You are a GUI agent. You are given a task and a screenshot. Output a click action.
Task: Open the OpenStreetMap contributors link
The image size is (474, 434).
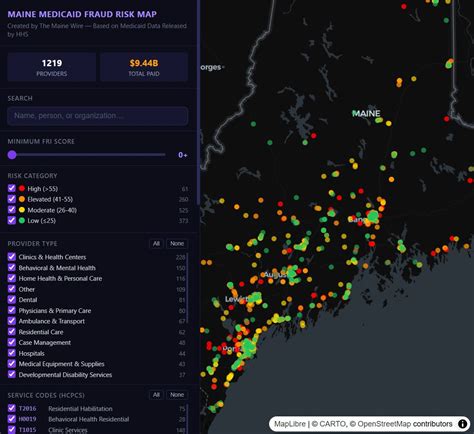coord(405,424)
